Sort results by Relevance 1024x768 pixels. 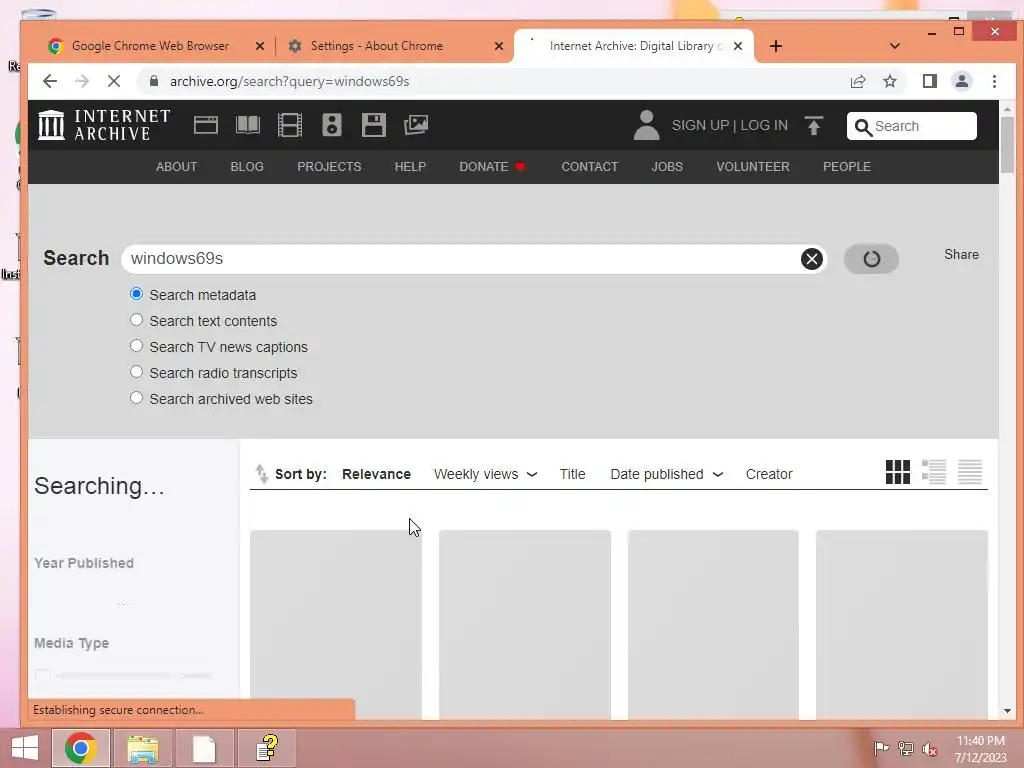tap(376, 474)
